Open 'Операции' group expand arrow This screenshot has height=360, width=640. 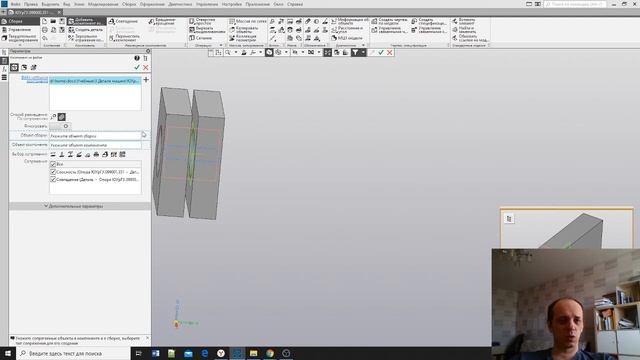pos(221,45)
